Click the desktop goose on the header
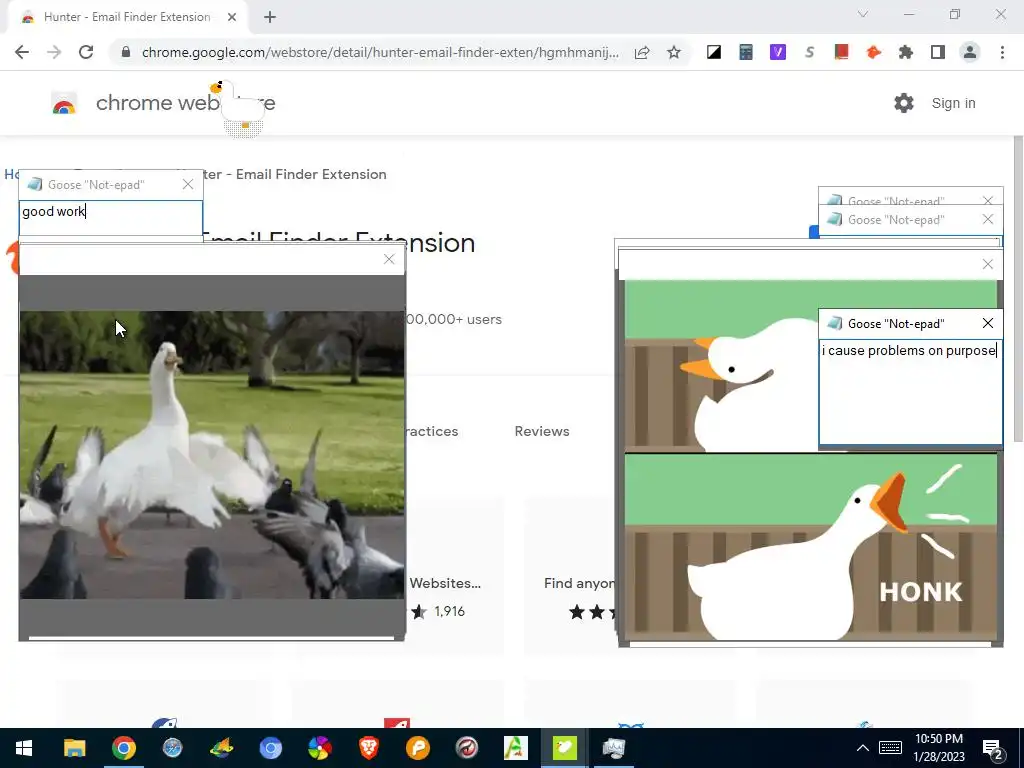 tap(236, 106)
